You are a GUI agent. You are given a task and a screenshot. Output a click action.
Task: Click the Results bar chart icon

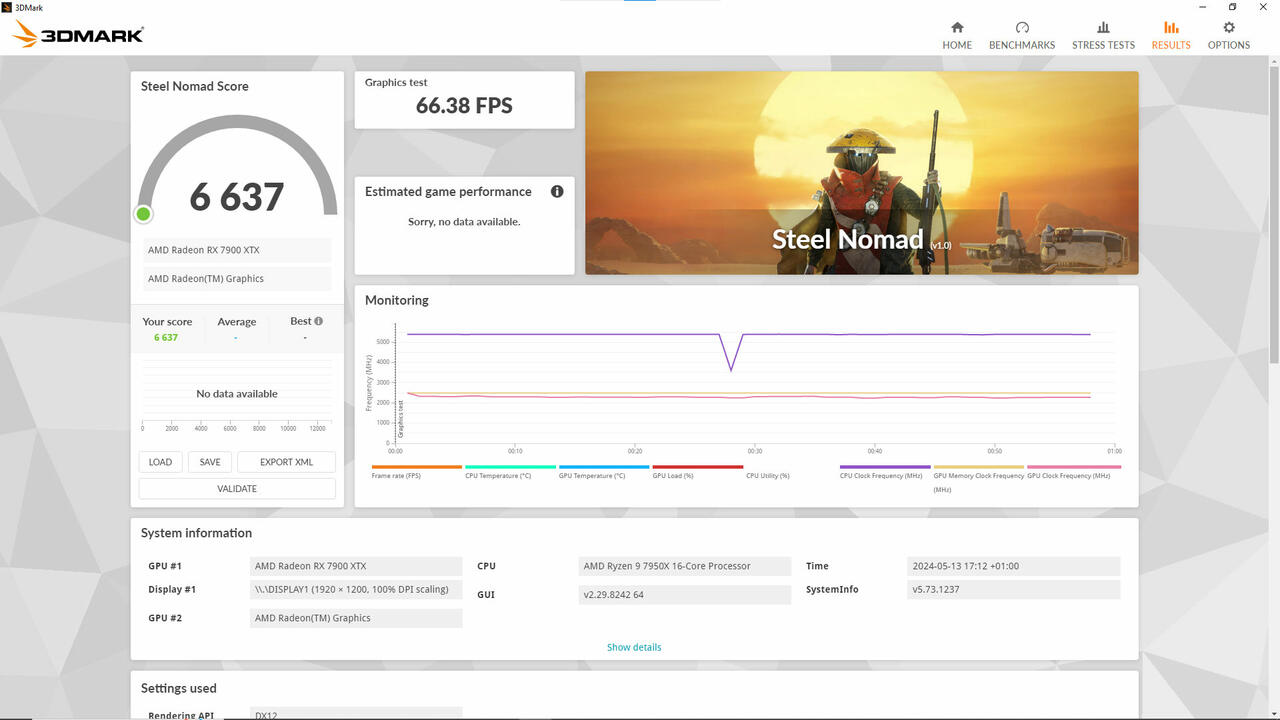click(x=1171, y=28)
